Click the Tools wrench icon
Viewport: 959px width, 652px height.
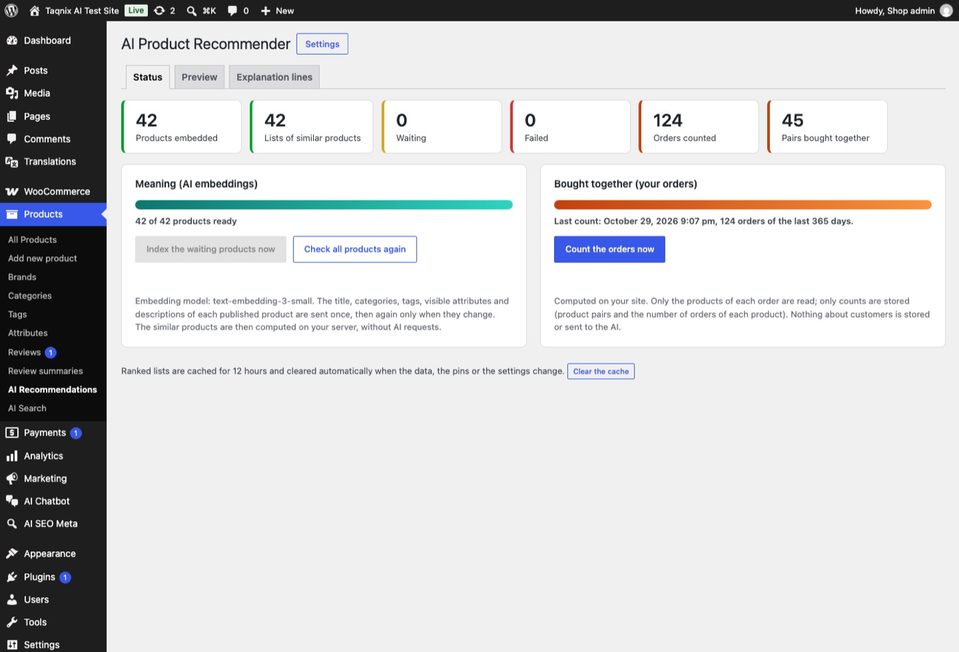click(x=12, y=622)
